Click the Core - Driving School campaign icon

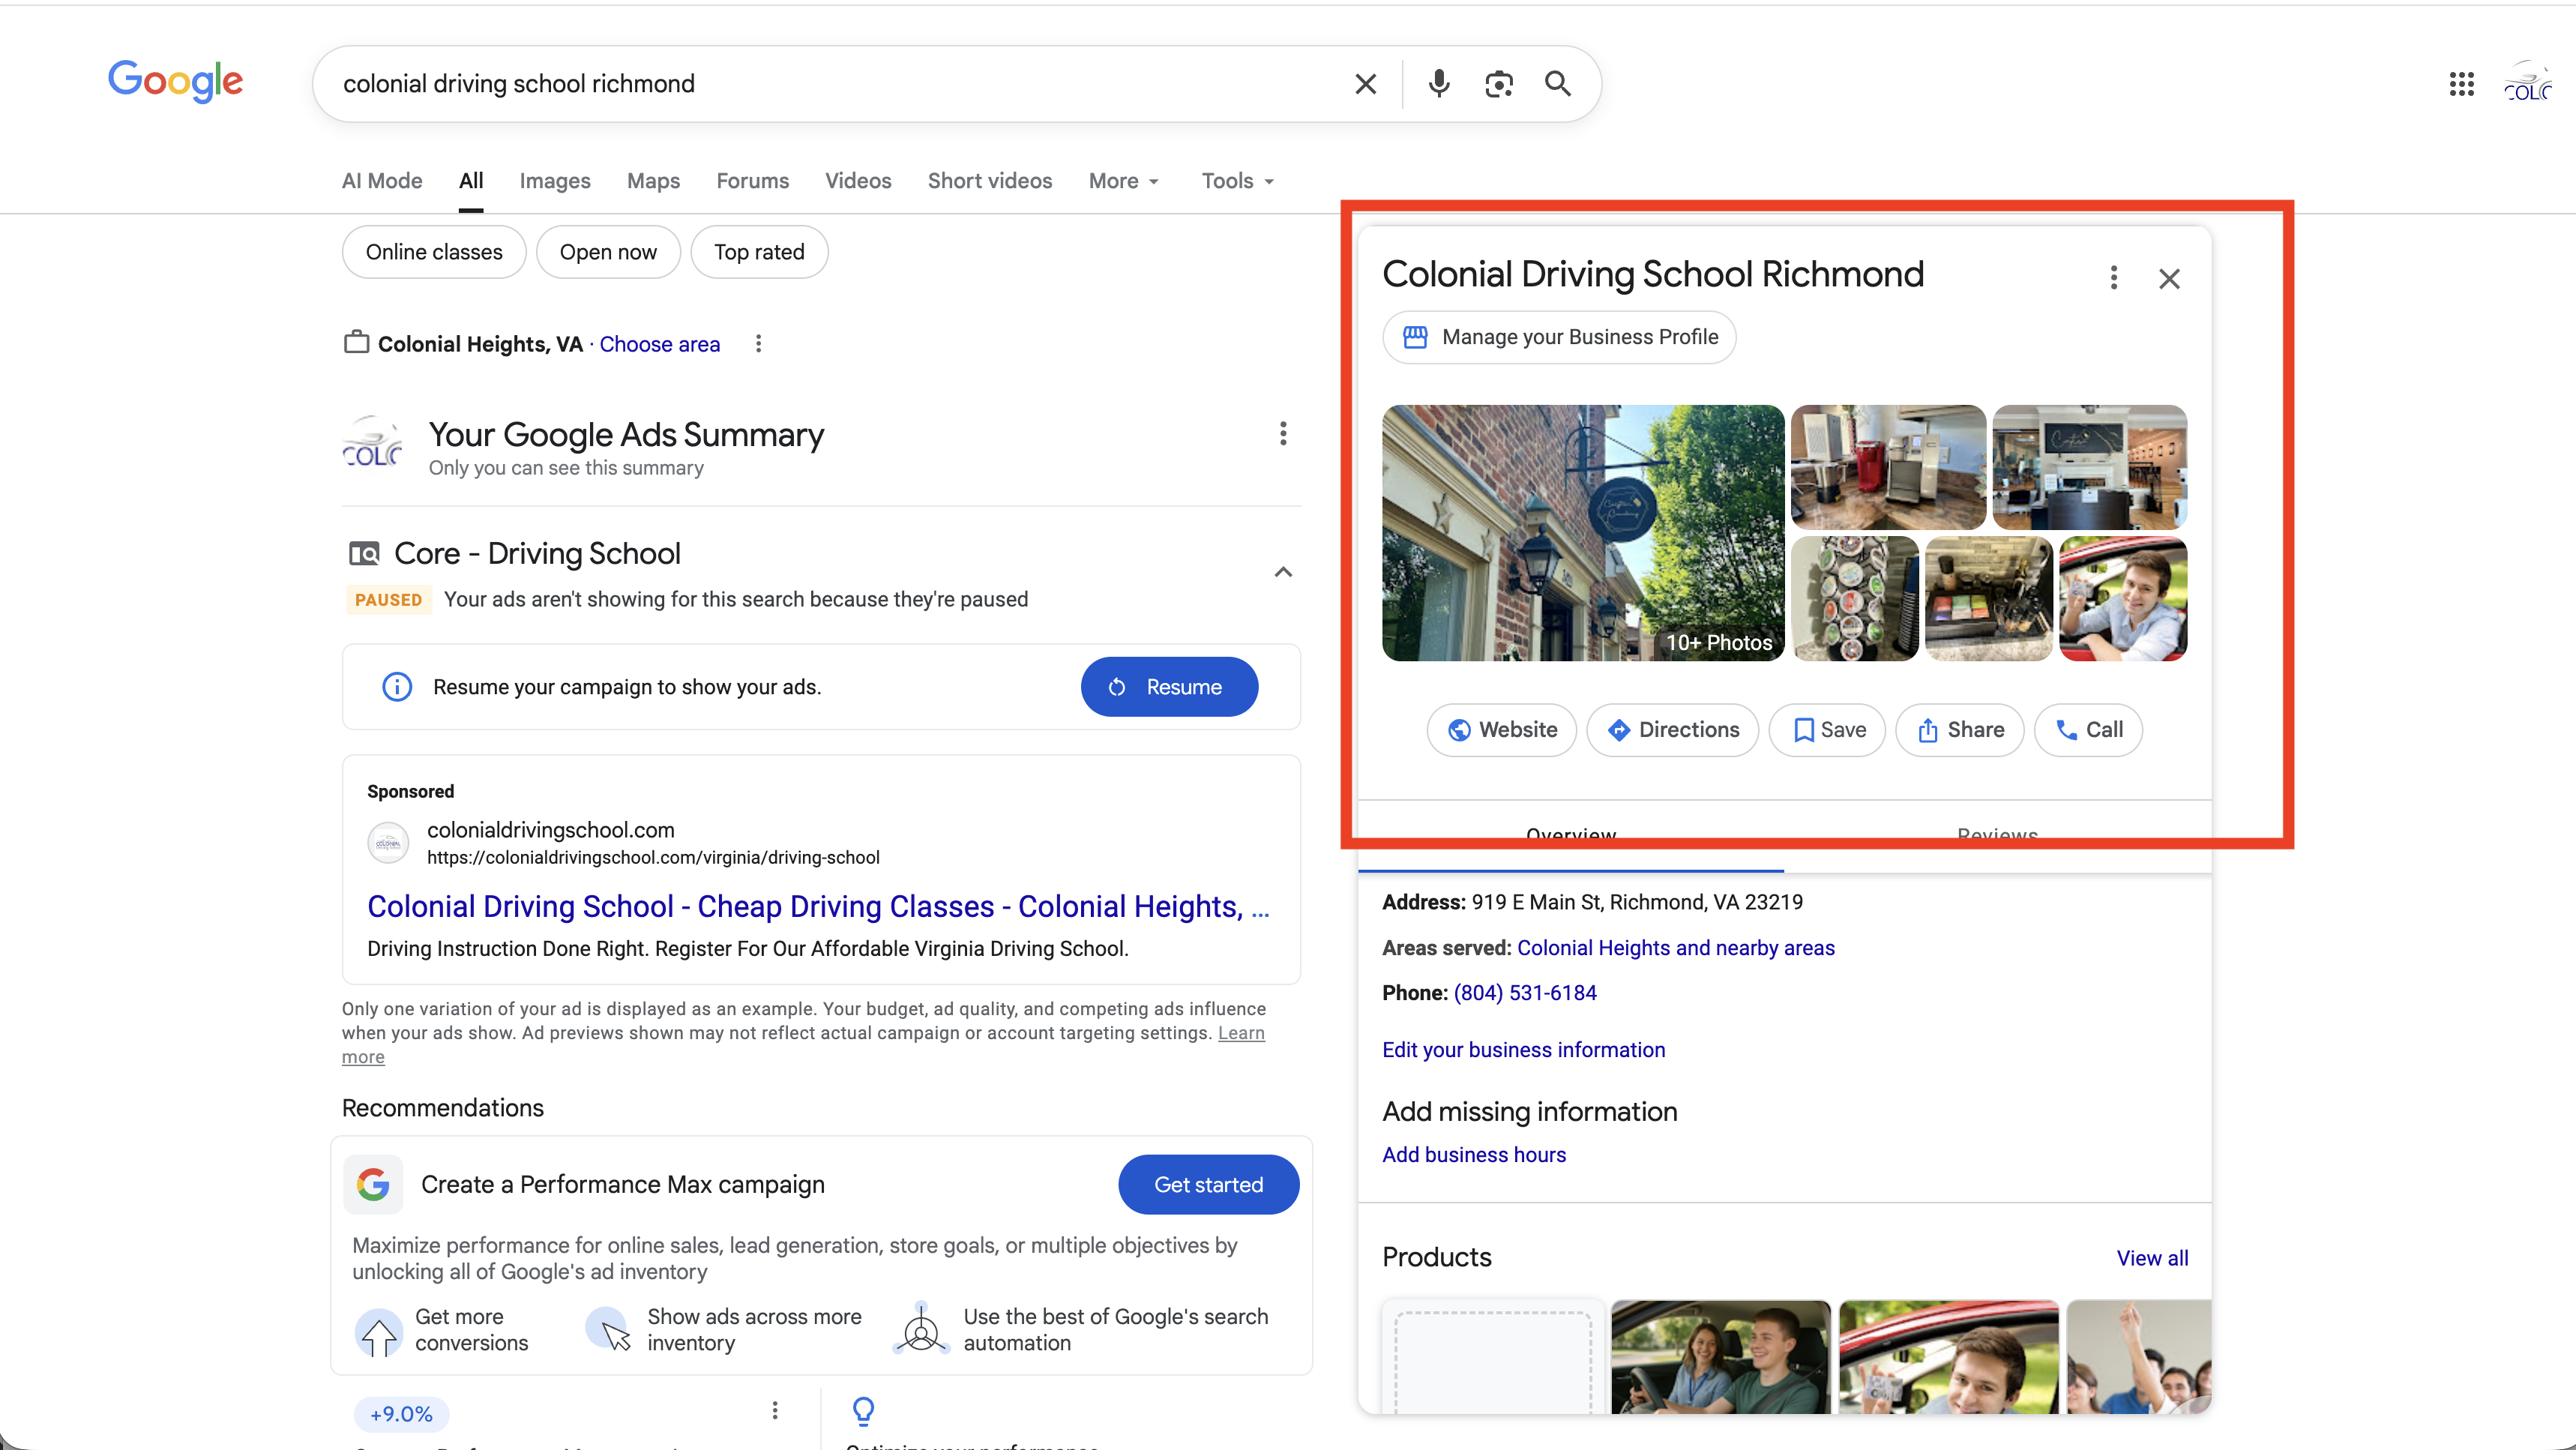(364, 553)
